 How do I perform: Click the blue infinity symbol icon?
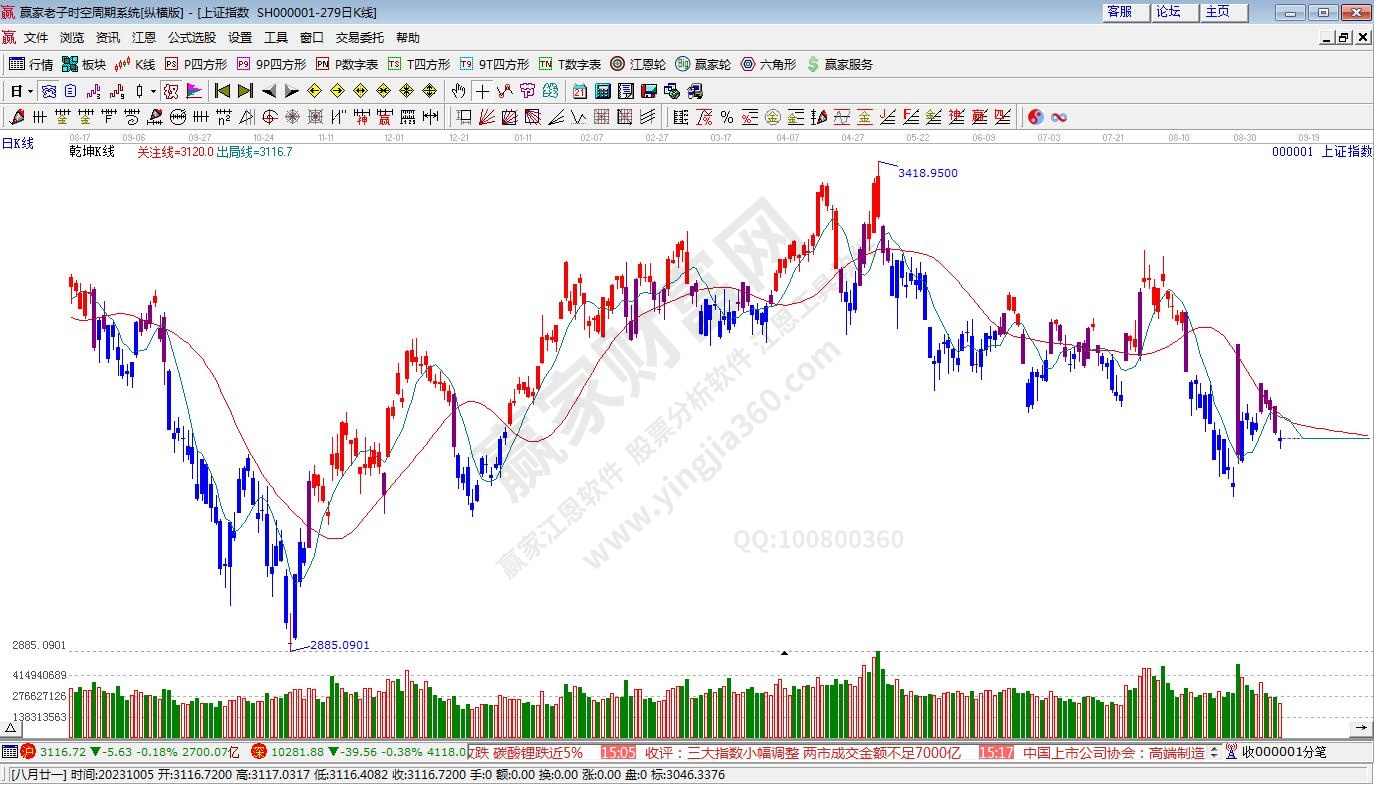click(1058, 117)
